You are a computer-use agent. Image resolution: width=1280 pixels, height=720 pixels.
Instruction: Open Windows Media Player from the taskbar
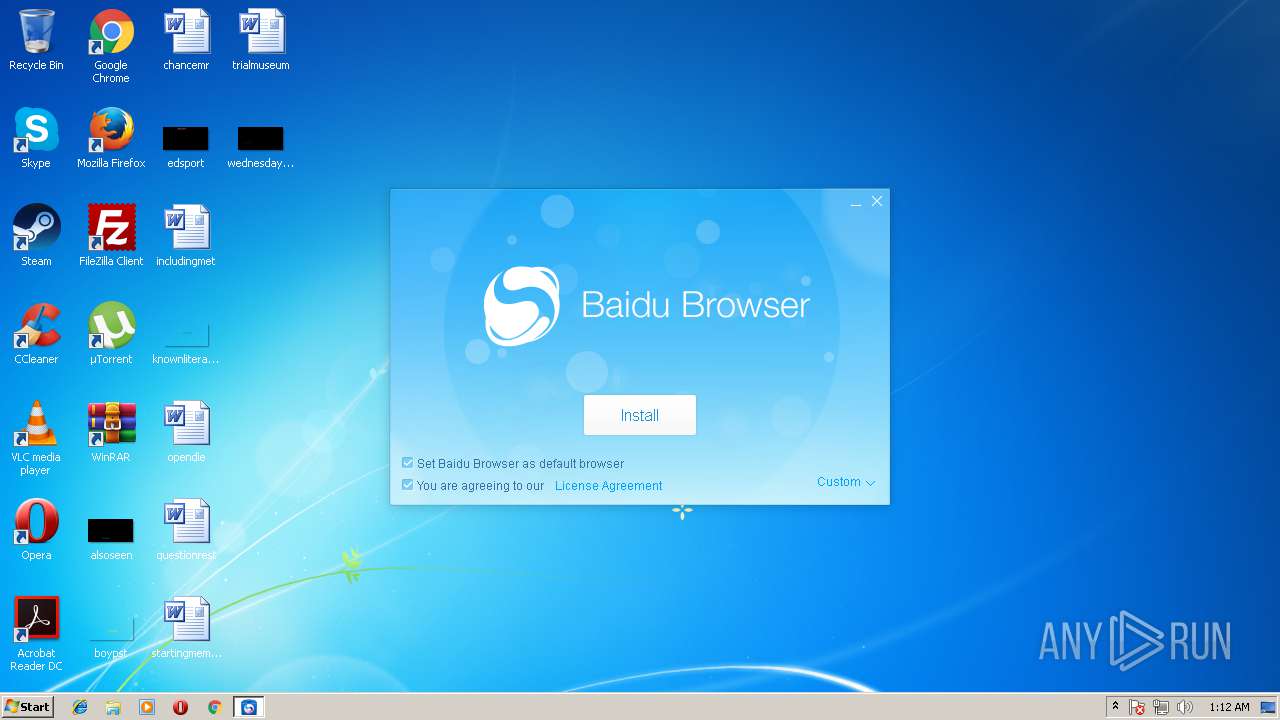tap(147, 707)
